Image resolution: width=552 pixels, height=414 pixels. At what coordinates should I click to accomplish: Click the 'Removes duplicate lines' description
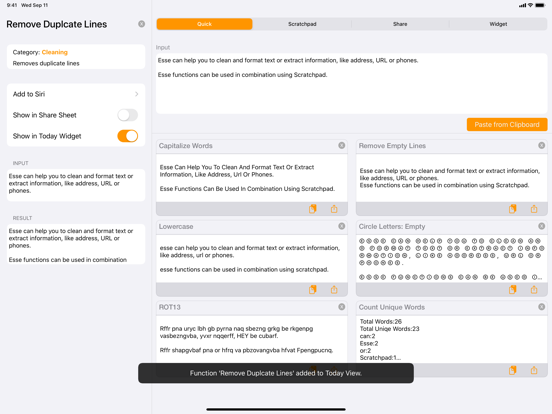tap(46, 63)
